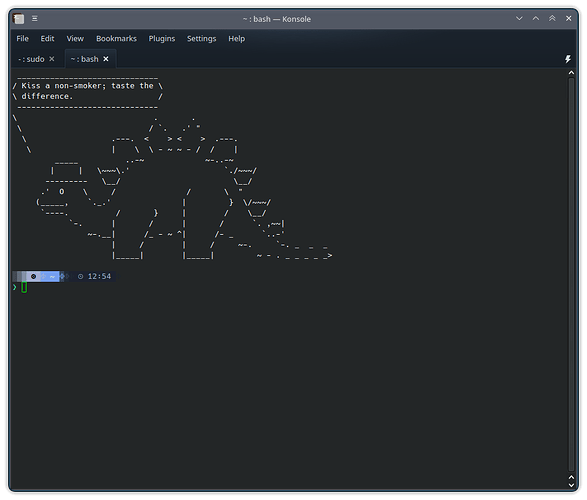The image size is (587, 500).
Task: Close the bash tab with its X
Action: (x=106, y=59)
